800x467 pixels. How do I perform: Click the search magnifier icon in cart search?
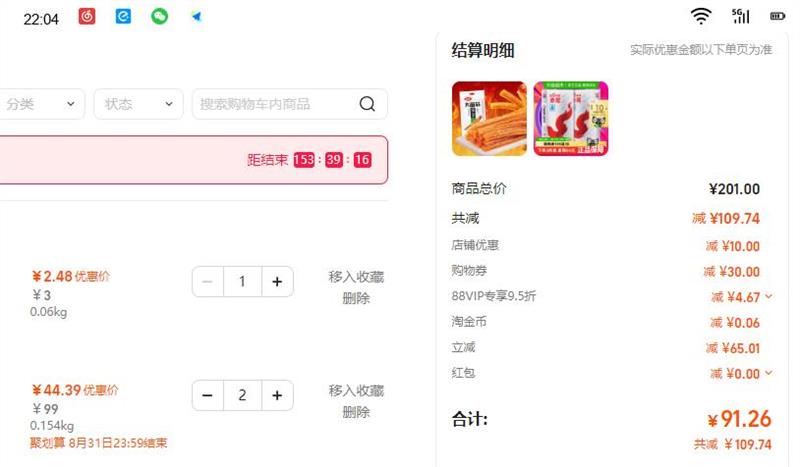click(x=367, y=104)
